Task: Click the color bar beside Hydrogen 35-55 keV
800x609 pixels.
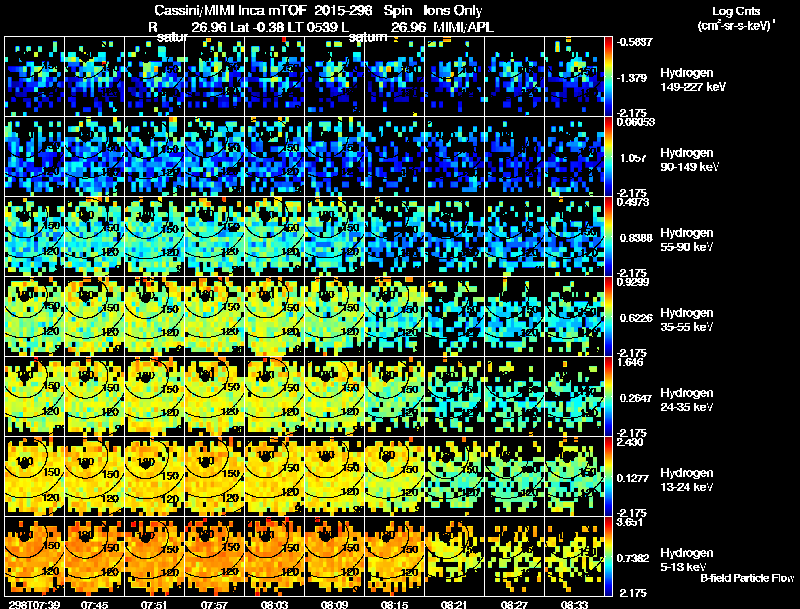Action: 608,317
